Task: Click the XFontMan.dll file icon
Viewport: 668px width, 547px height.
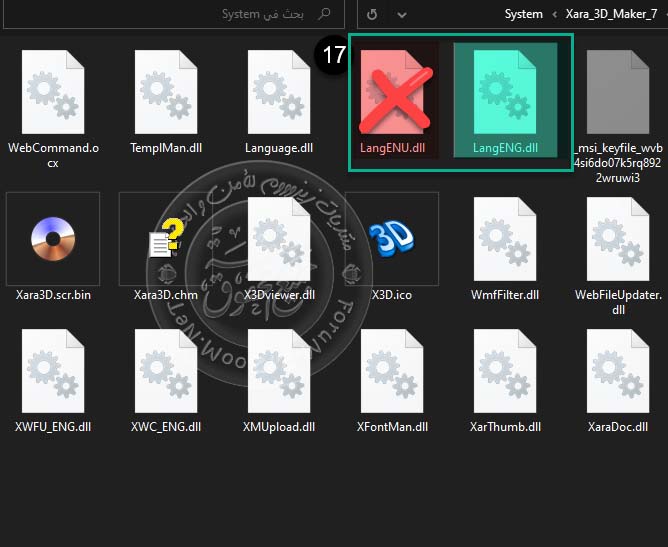Action: [392, 371]
